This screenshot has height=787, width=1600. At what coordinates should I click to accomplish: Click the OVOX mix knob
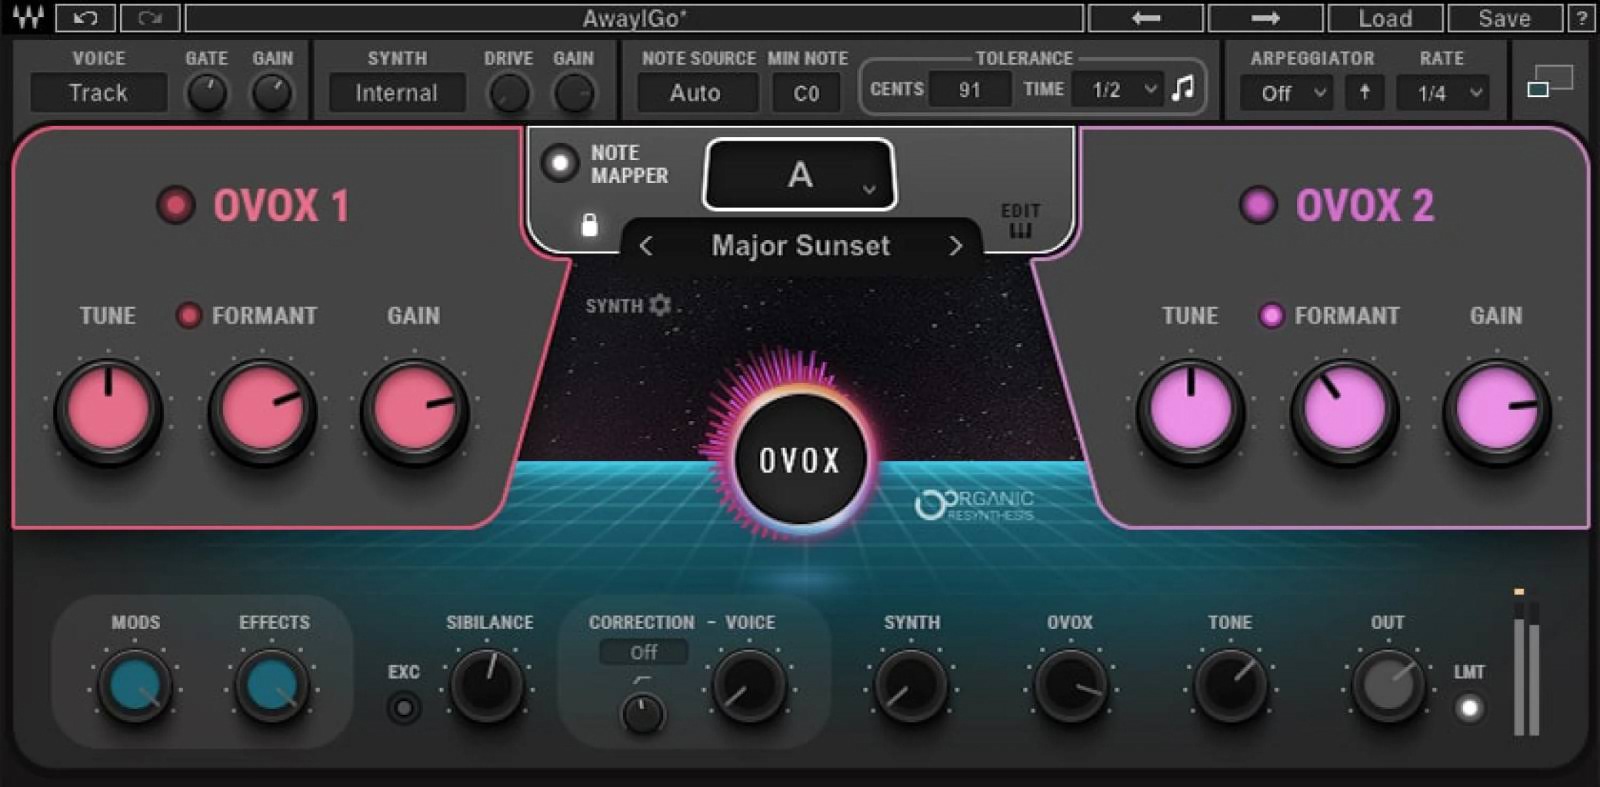coord(1070,686)
